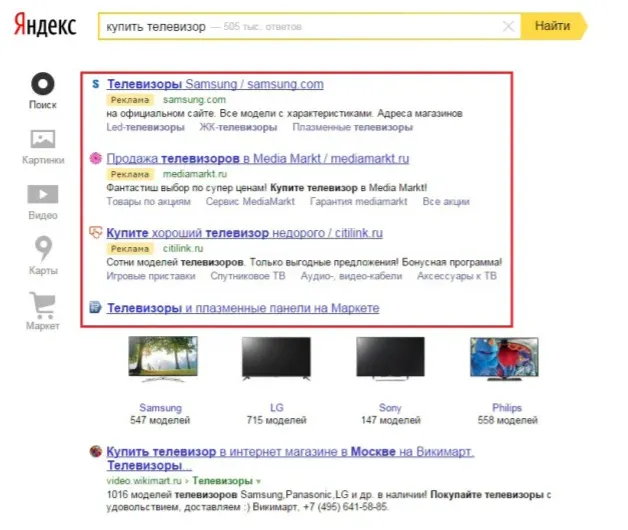Open the Samsung brand link under thumbnail

161,408
